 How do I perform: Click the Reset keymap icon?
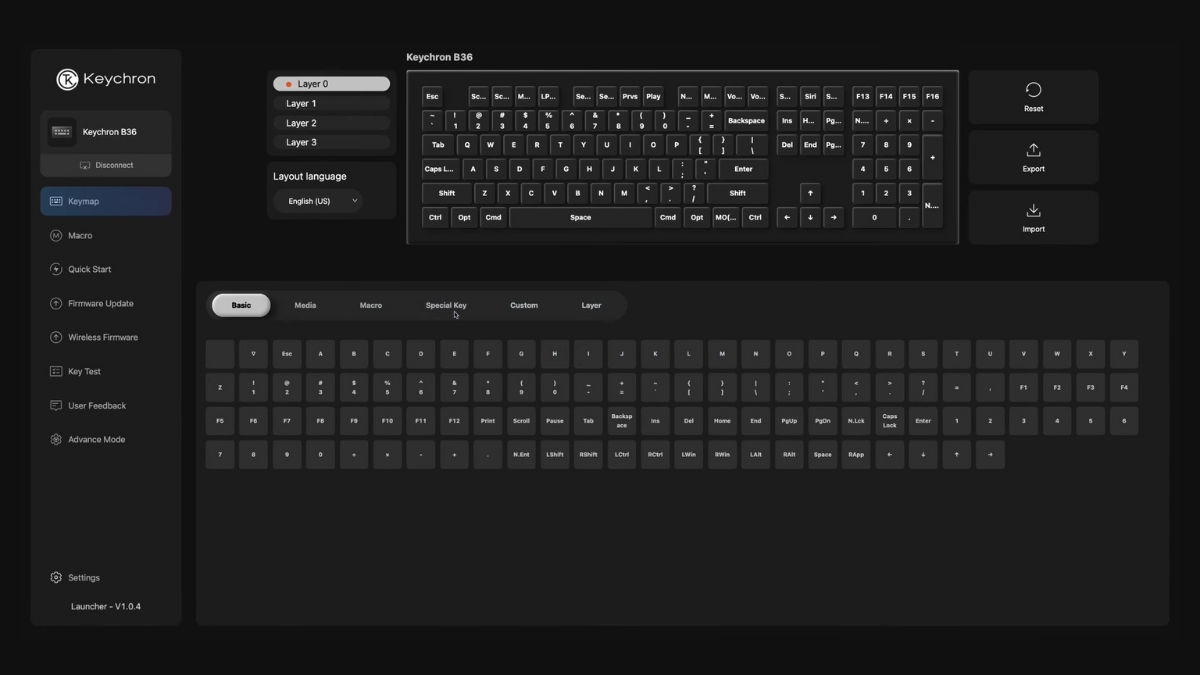[x=1033, y=90]
